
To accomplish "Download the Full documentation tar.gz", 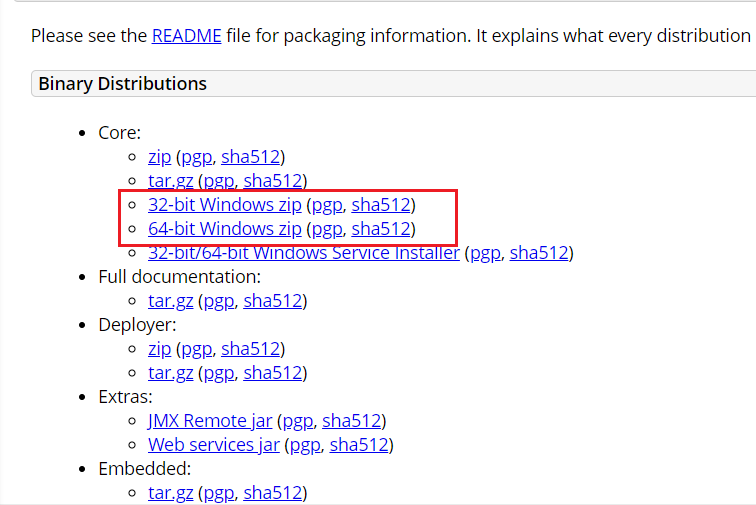I will coord(170,301).
